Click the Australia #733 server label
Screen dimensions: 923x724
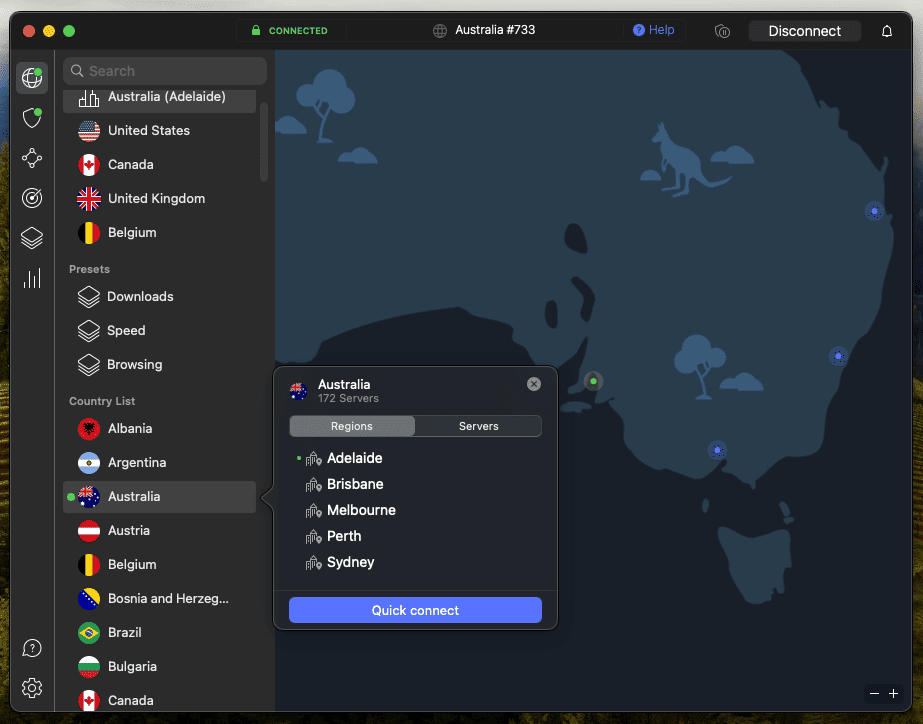495,30
